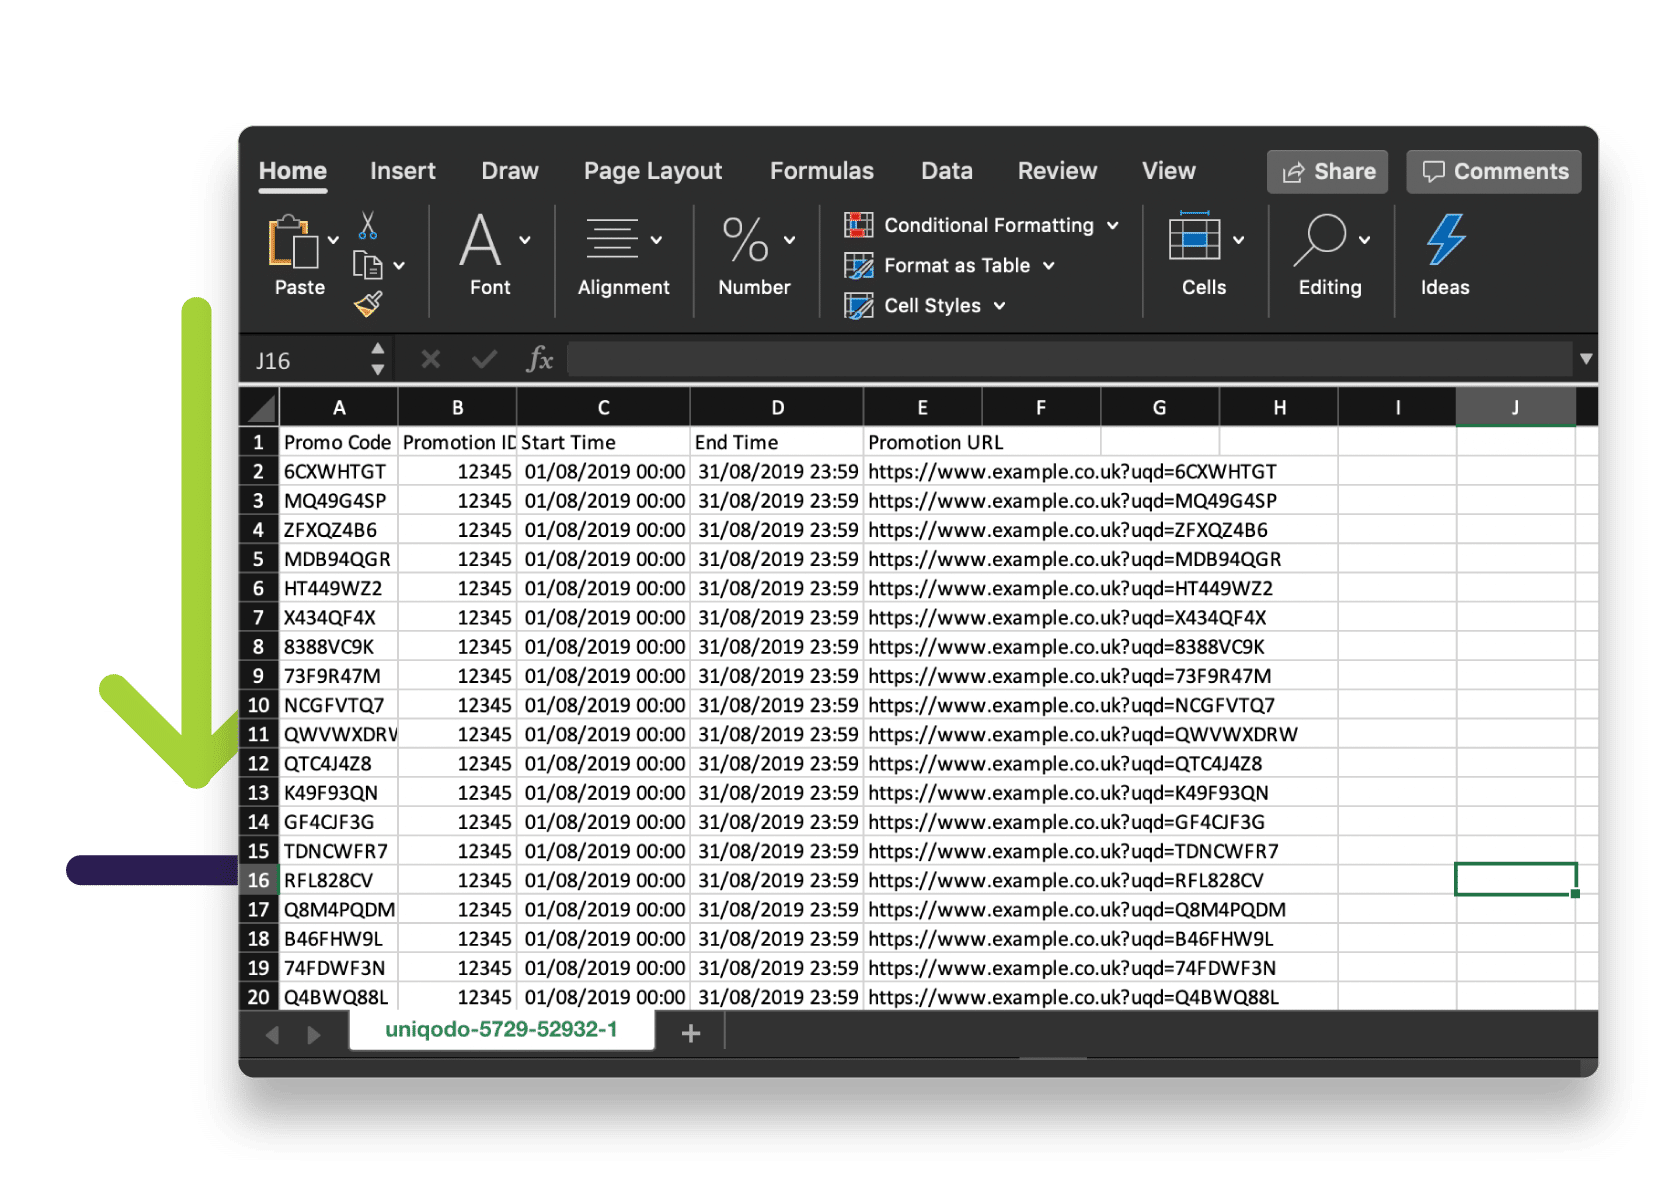This screenshot has width=1679, height=1203.
Task: Click the Conditional Formatting icon
Action: 858,225
